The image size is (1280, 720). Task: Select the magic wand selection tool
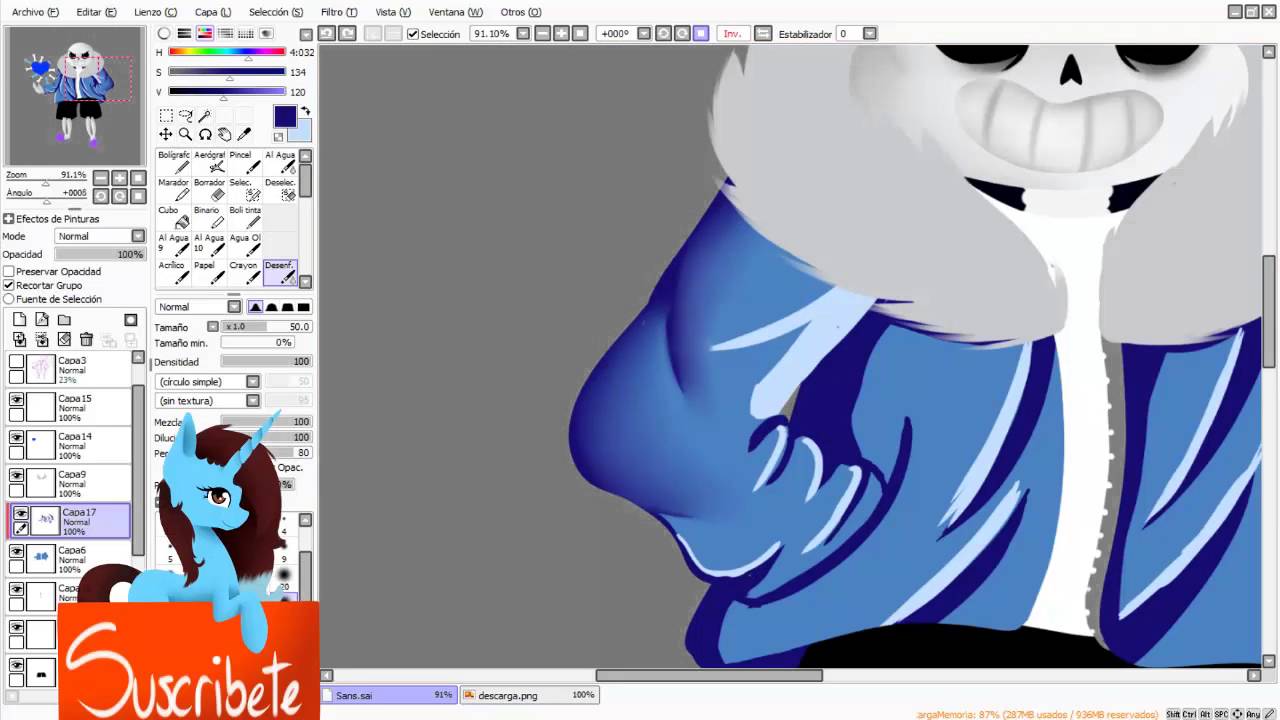tap(204, 116)
